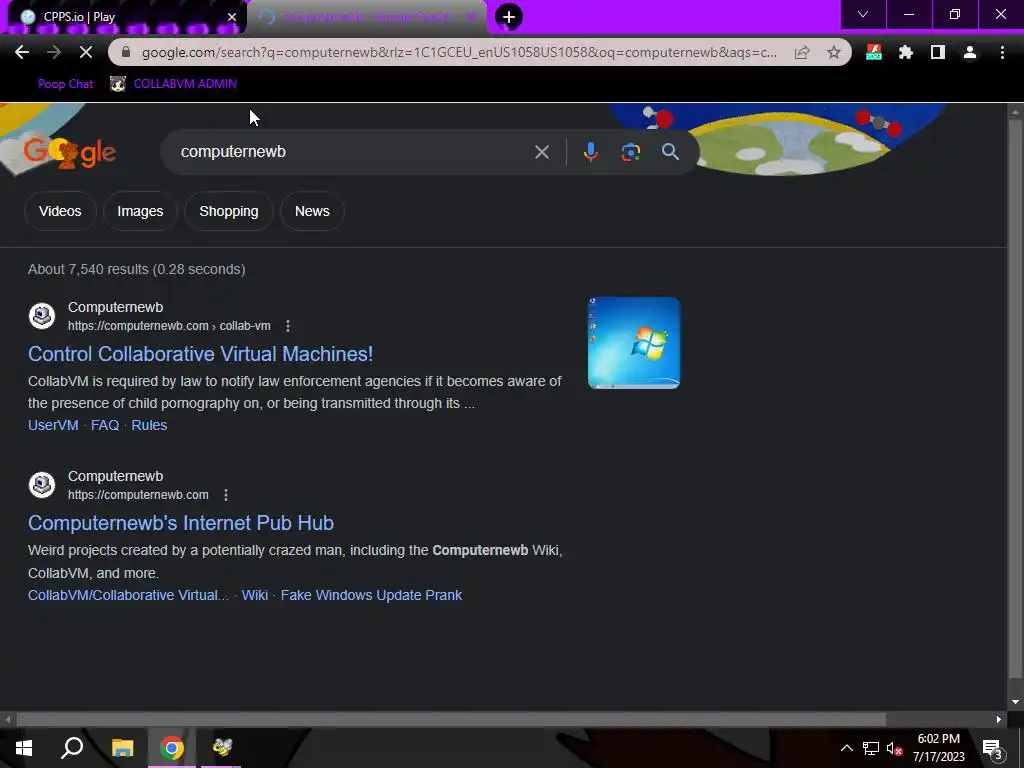Click the first result's Computernewb favicon

42,316
